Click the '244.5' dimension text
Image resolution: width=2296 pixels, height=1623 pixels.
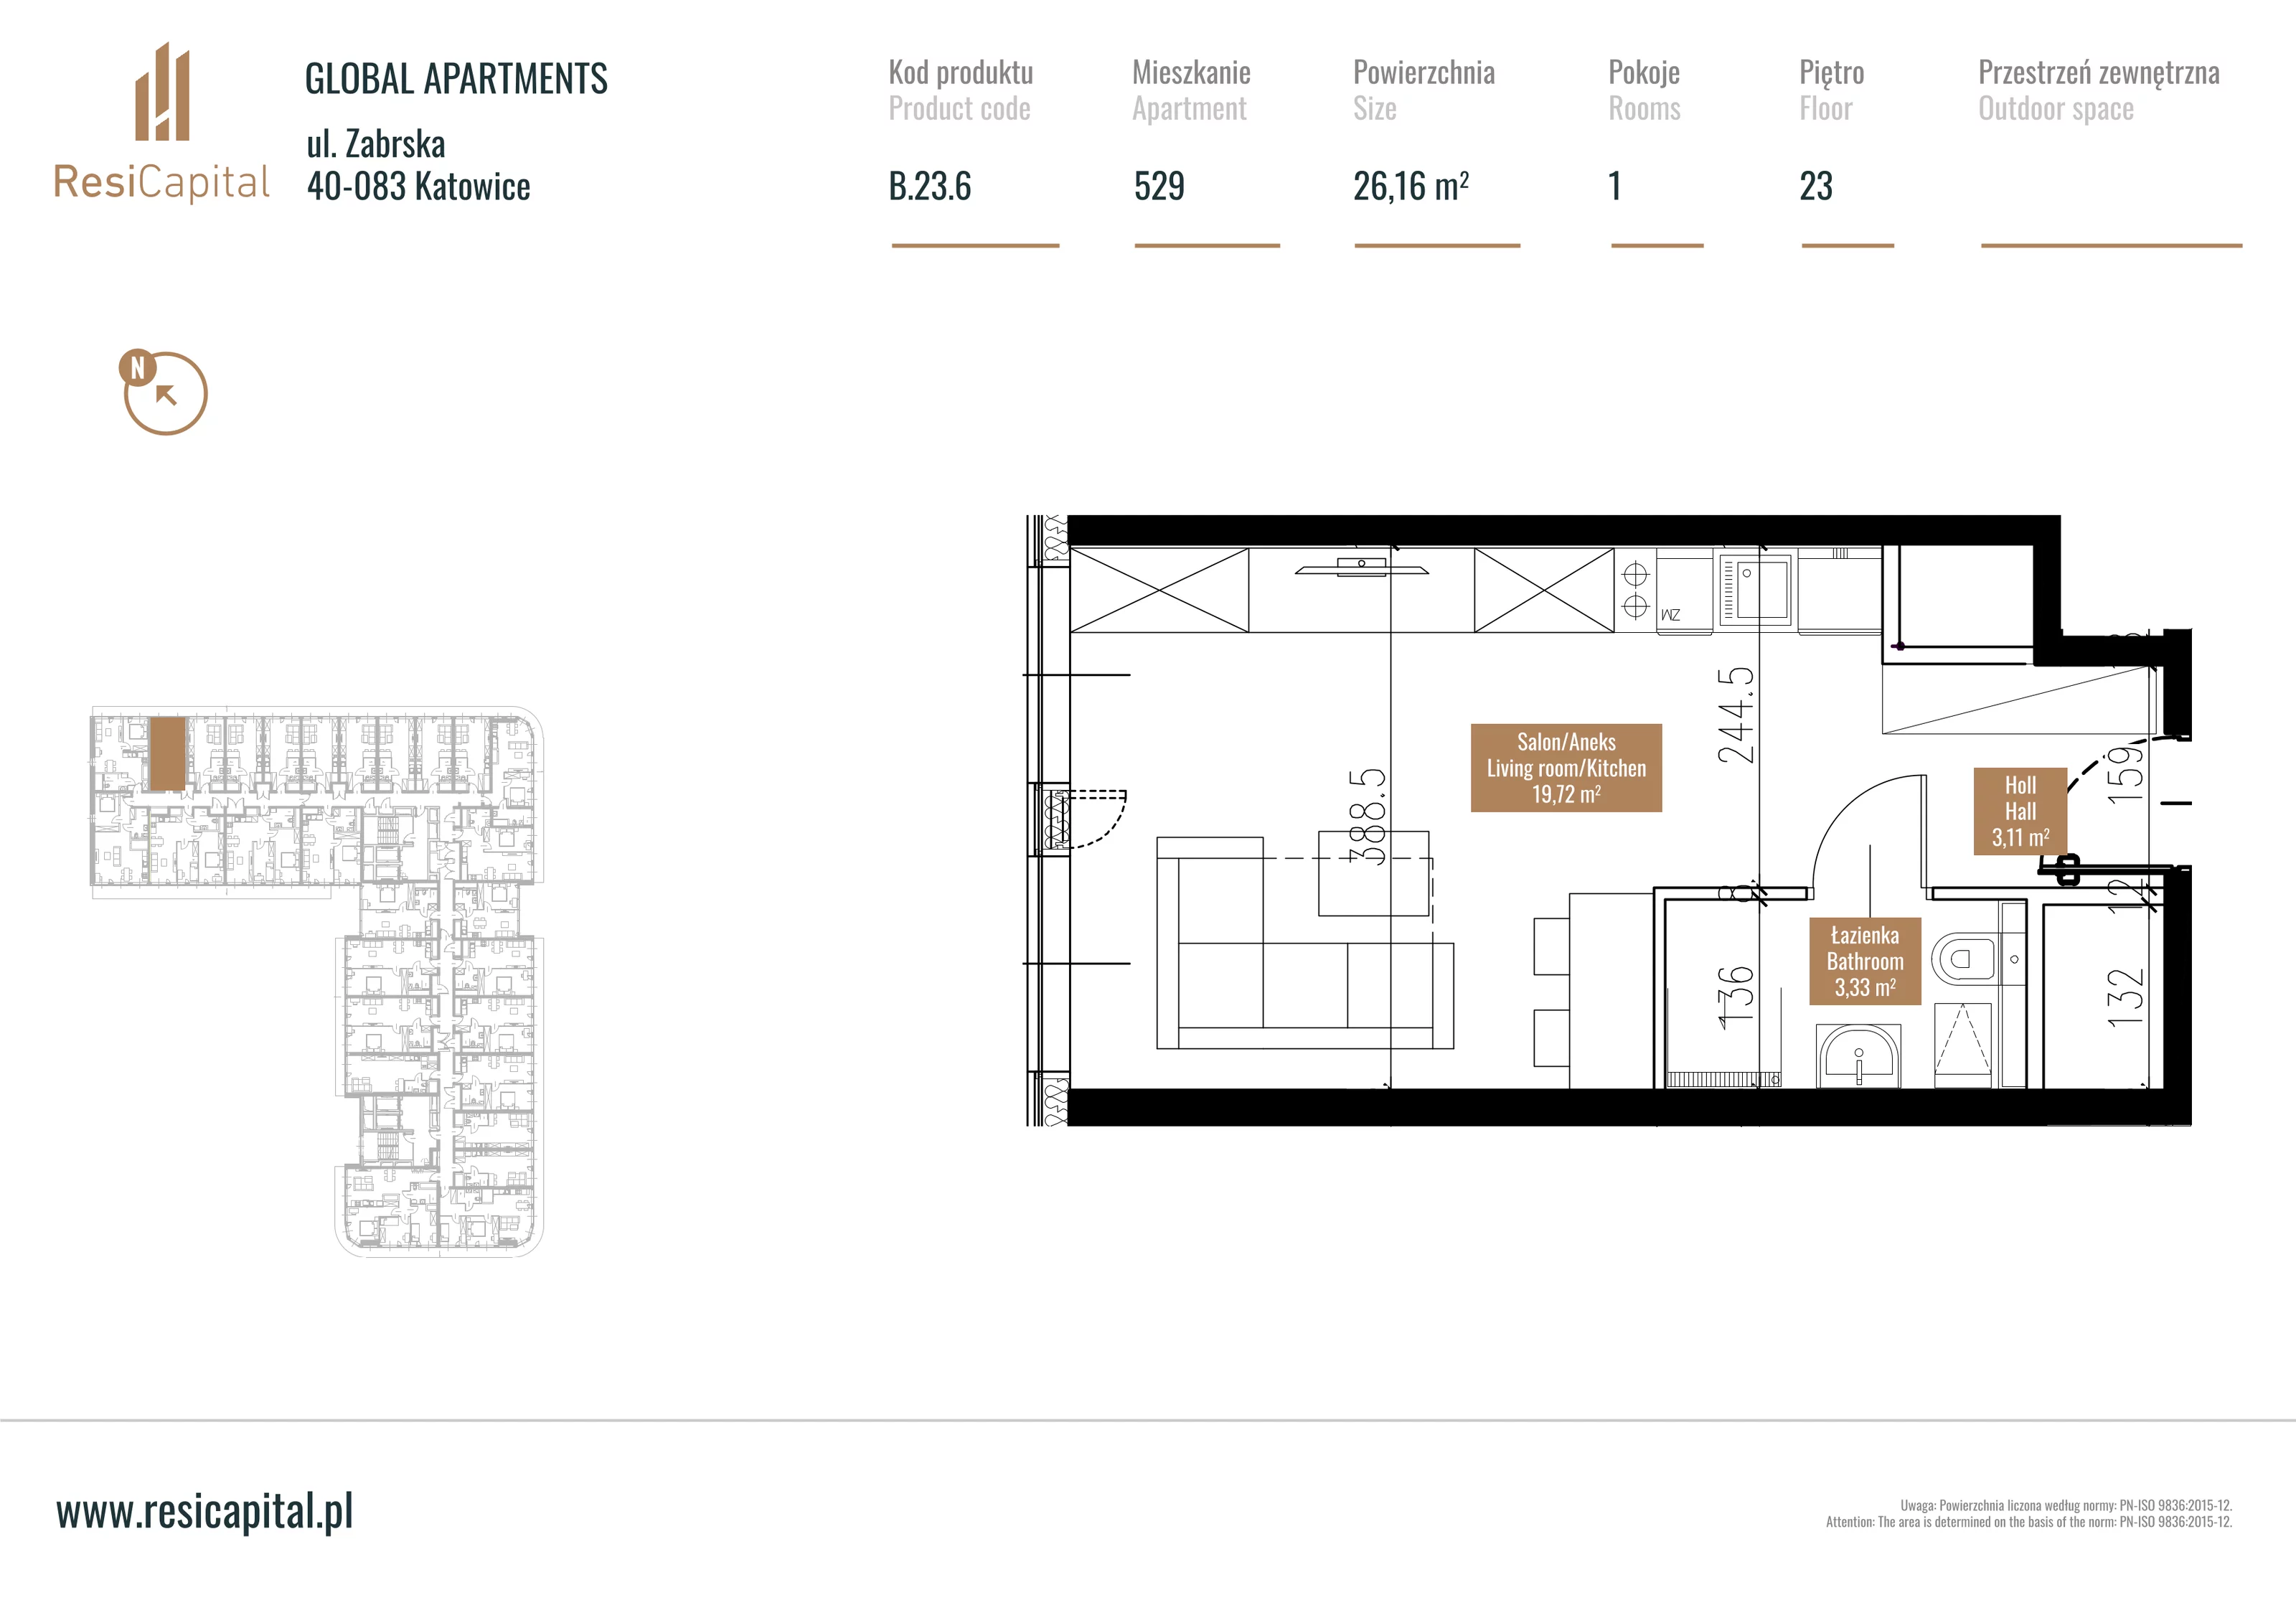click(1736, 716)
